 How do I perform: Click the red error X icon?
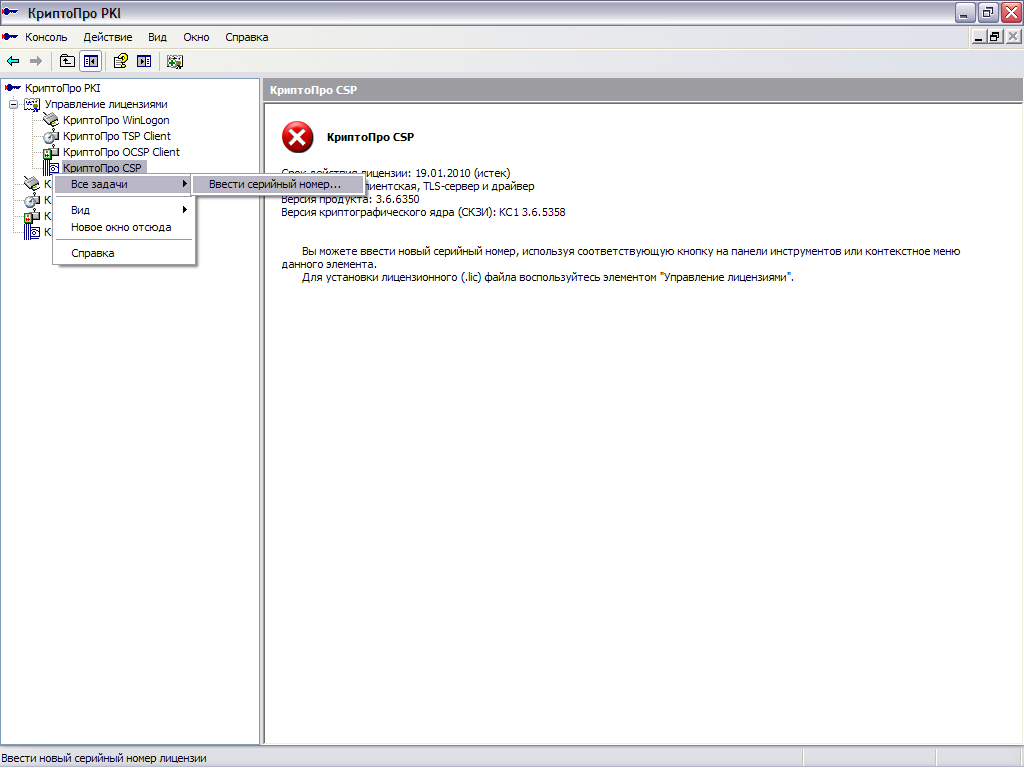[297, 137]
